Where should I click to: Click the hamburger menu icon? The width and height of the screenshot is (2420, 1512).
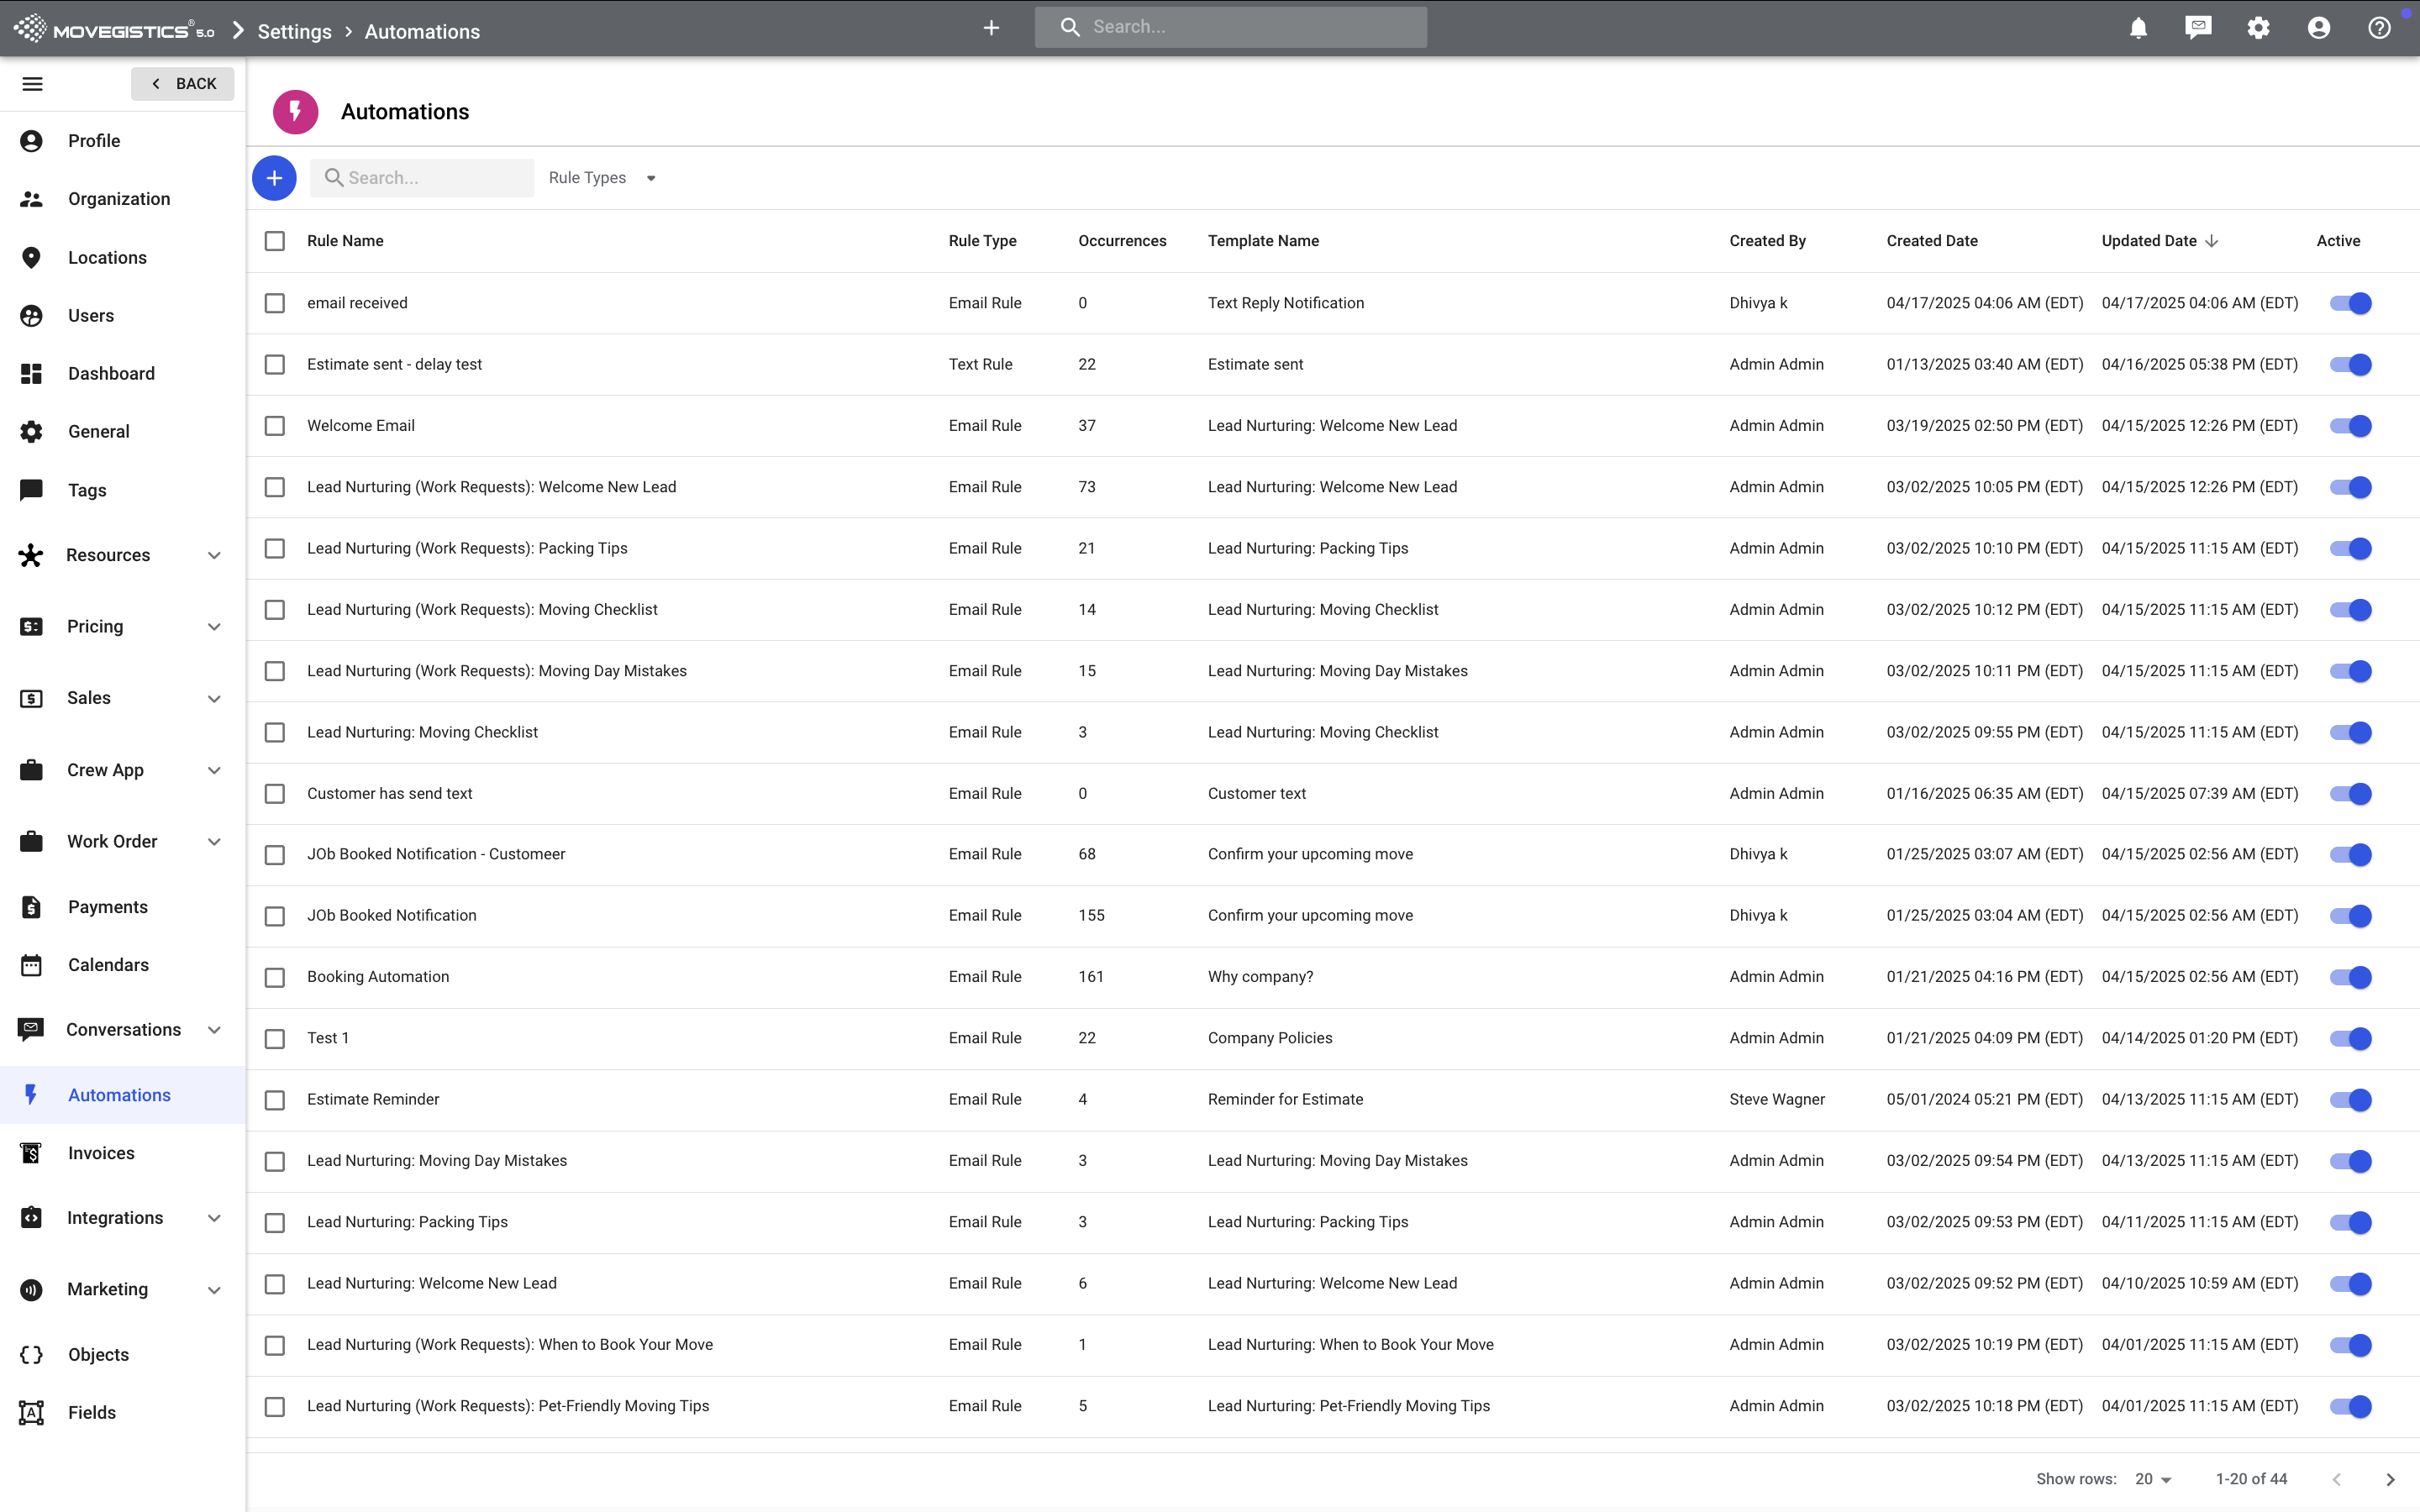(32, 84)
